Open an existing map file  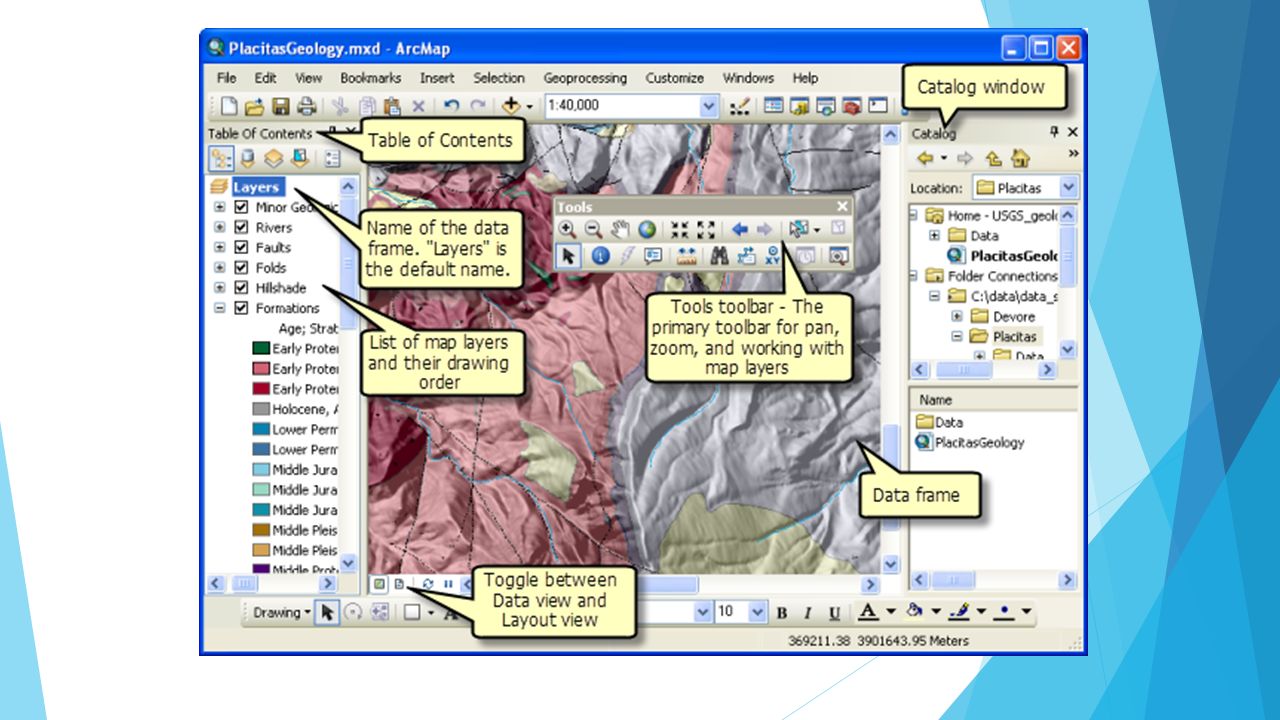point(254,105)
